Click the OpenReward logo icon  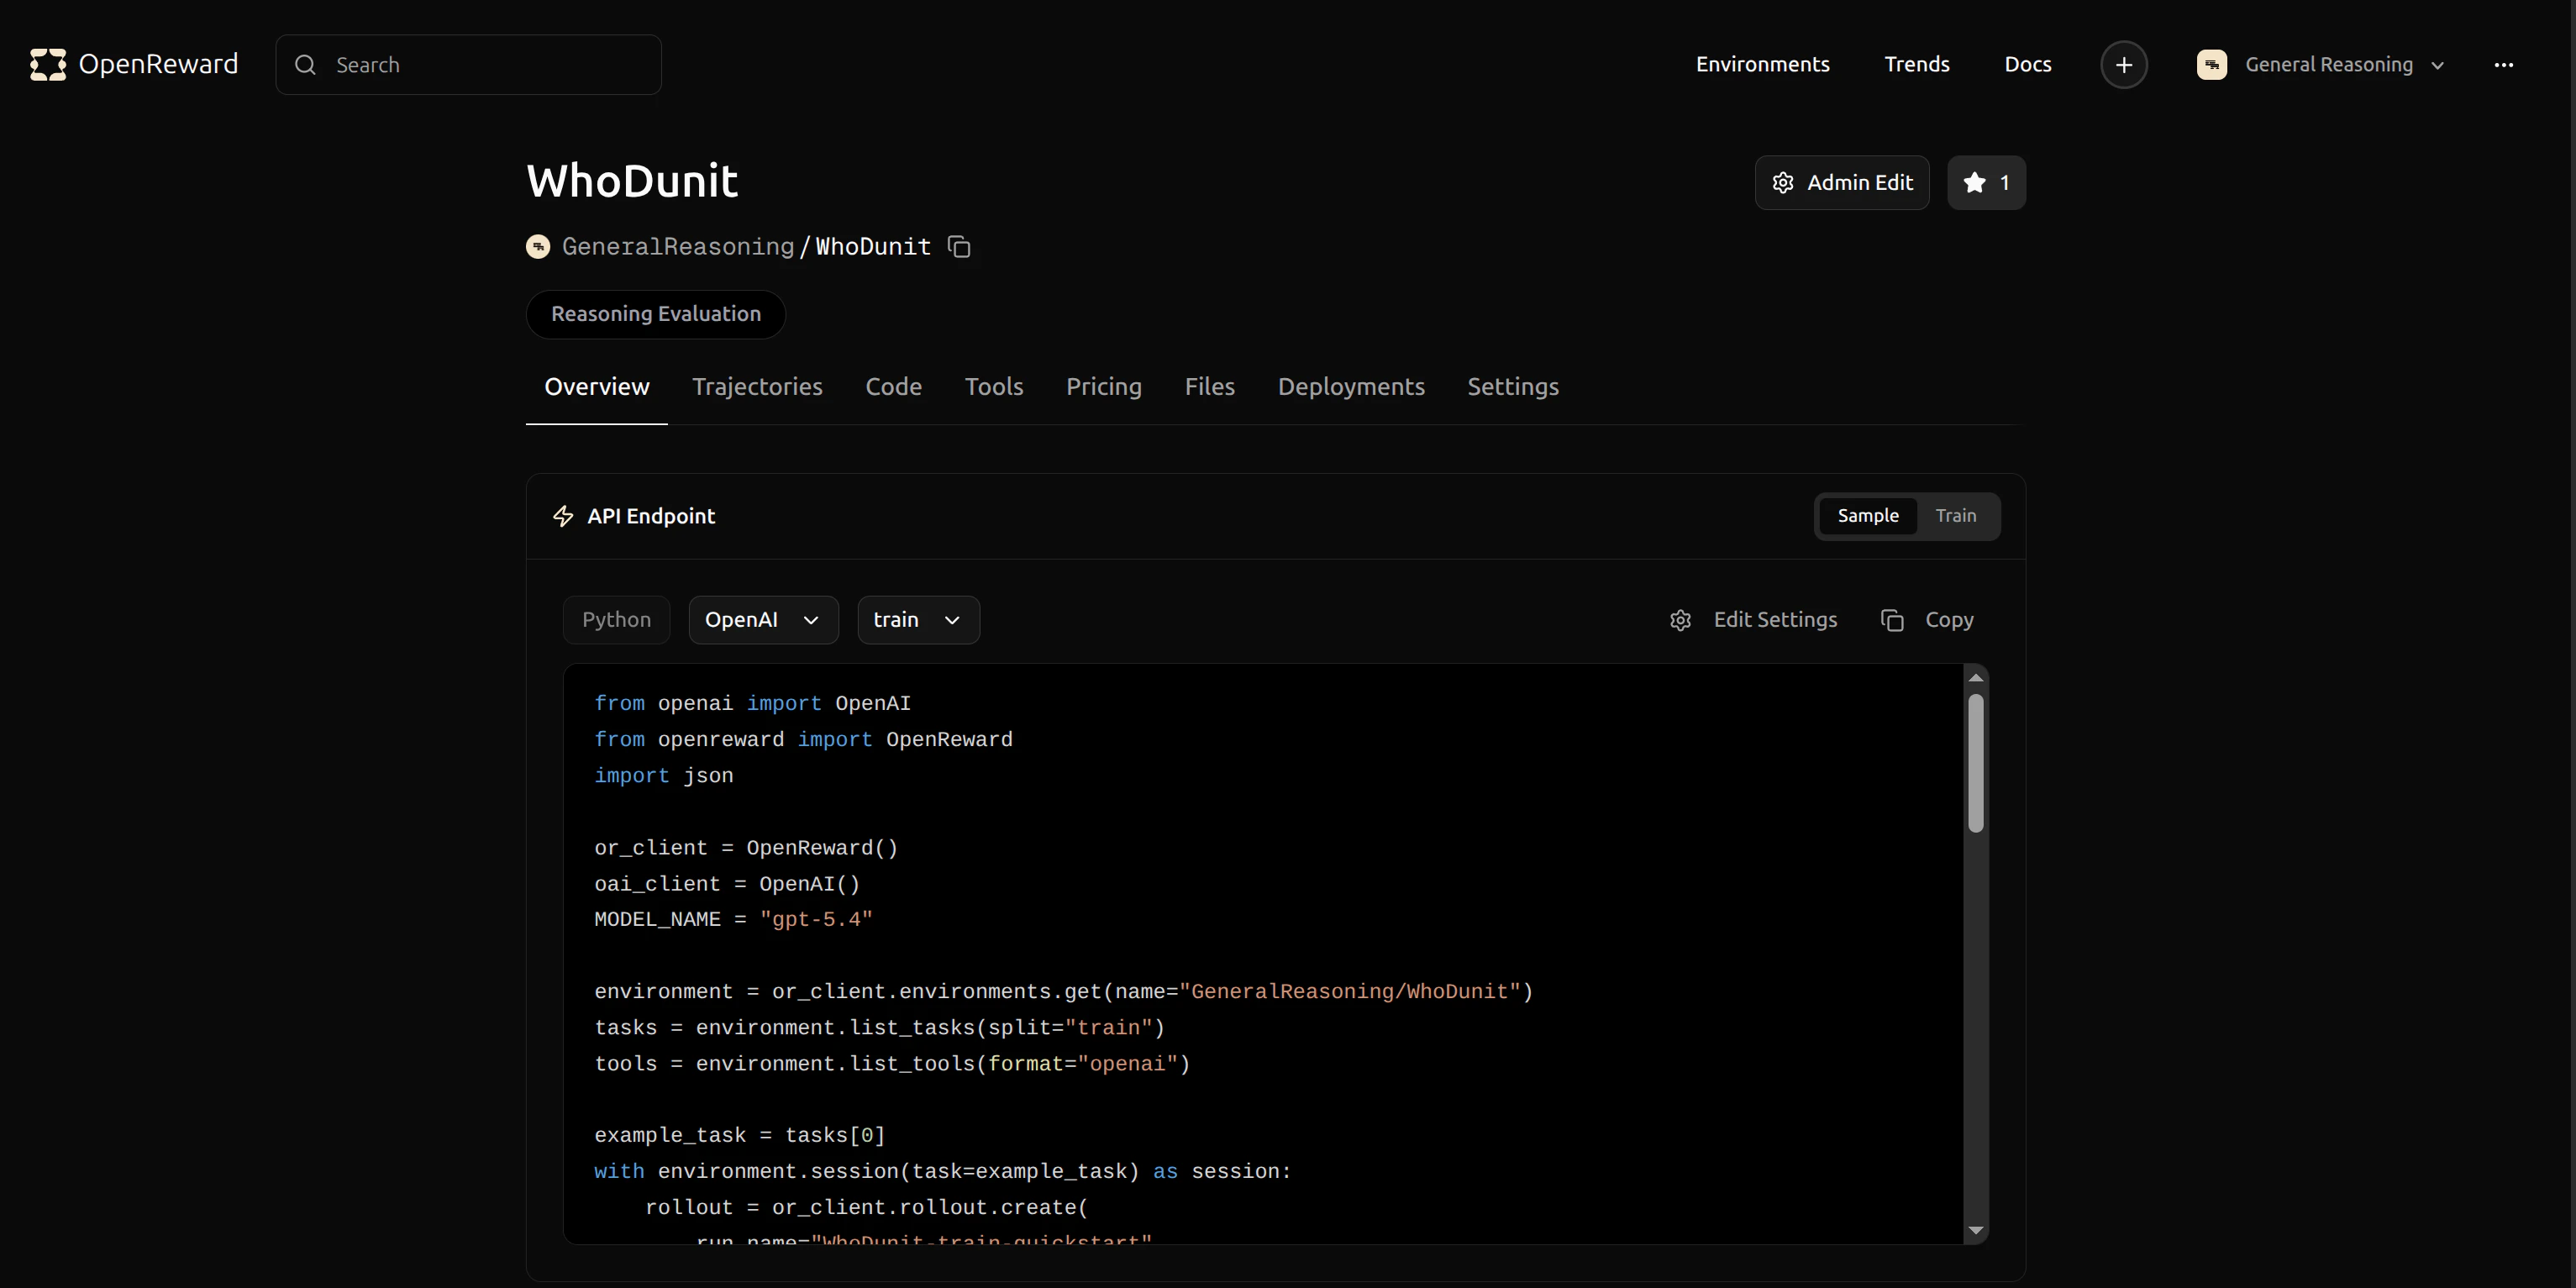pos(48,65)
